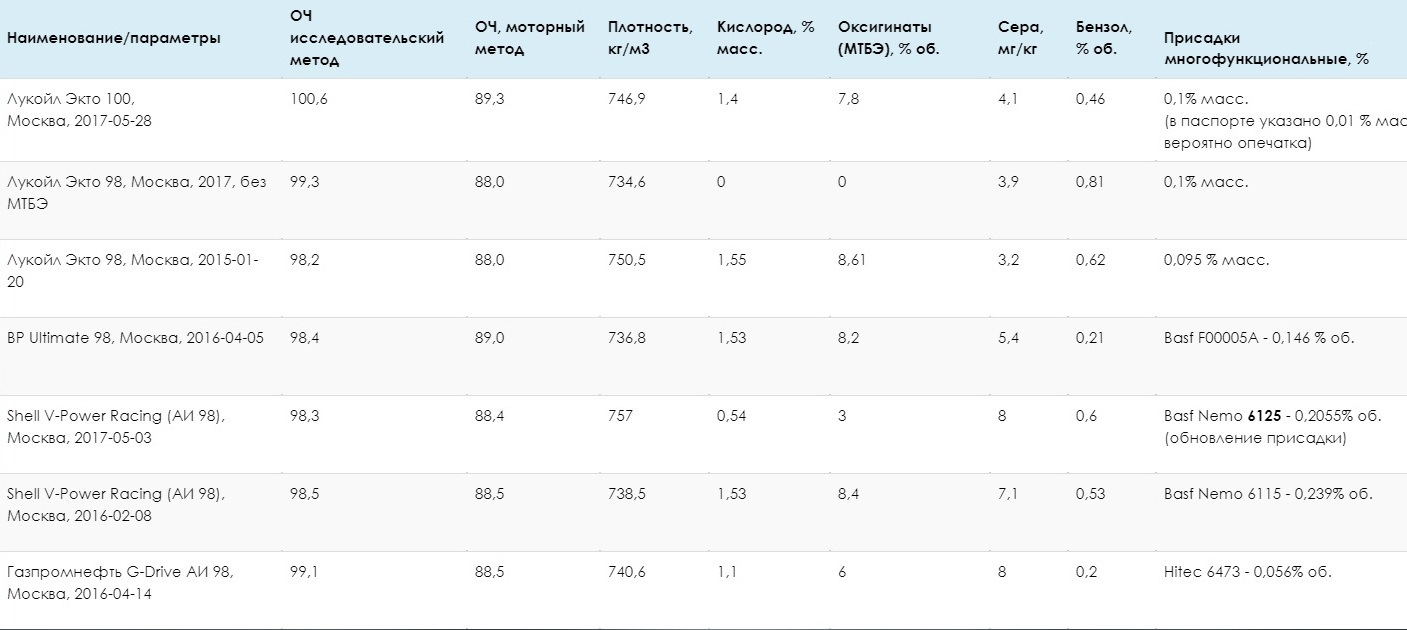Click the "ОЧ исследовательский метод" column header

tap(366, 38)
